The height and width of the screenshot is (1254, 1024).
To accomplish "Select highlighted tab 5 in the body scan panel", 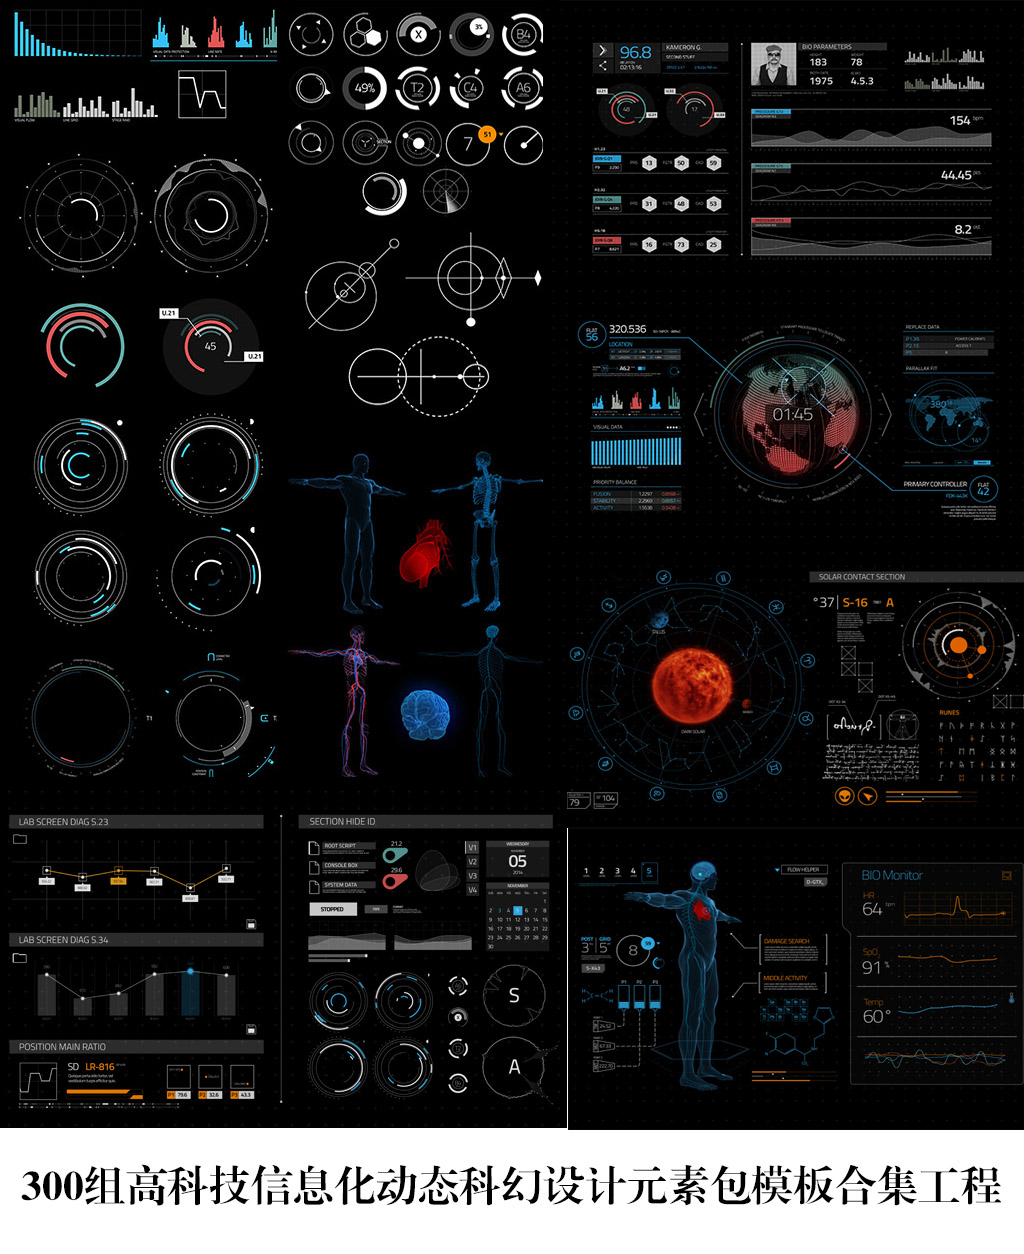I will pyautogui.click(x=649, y=872).
